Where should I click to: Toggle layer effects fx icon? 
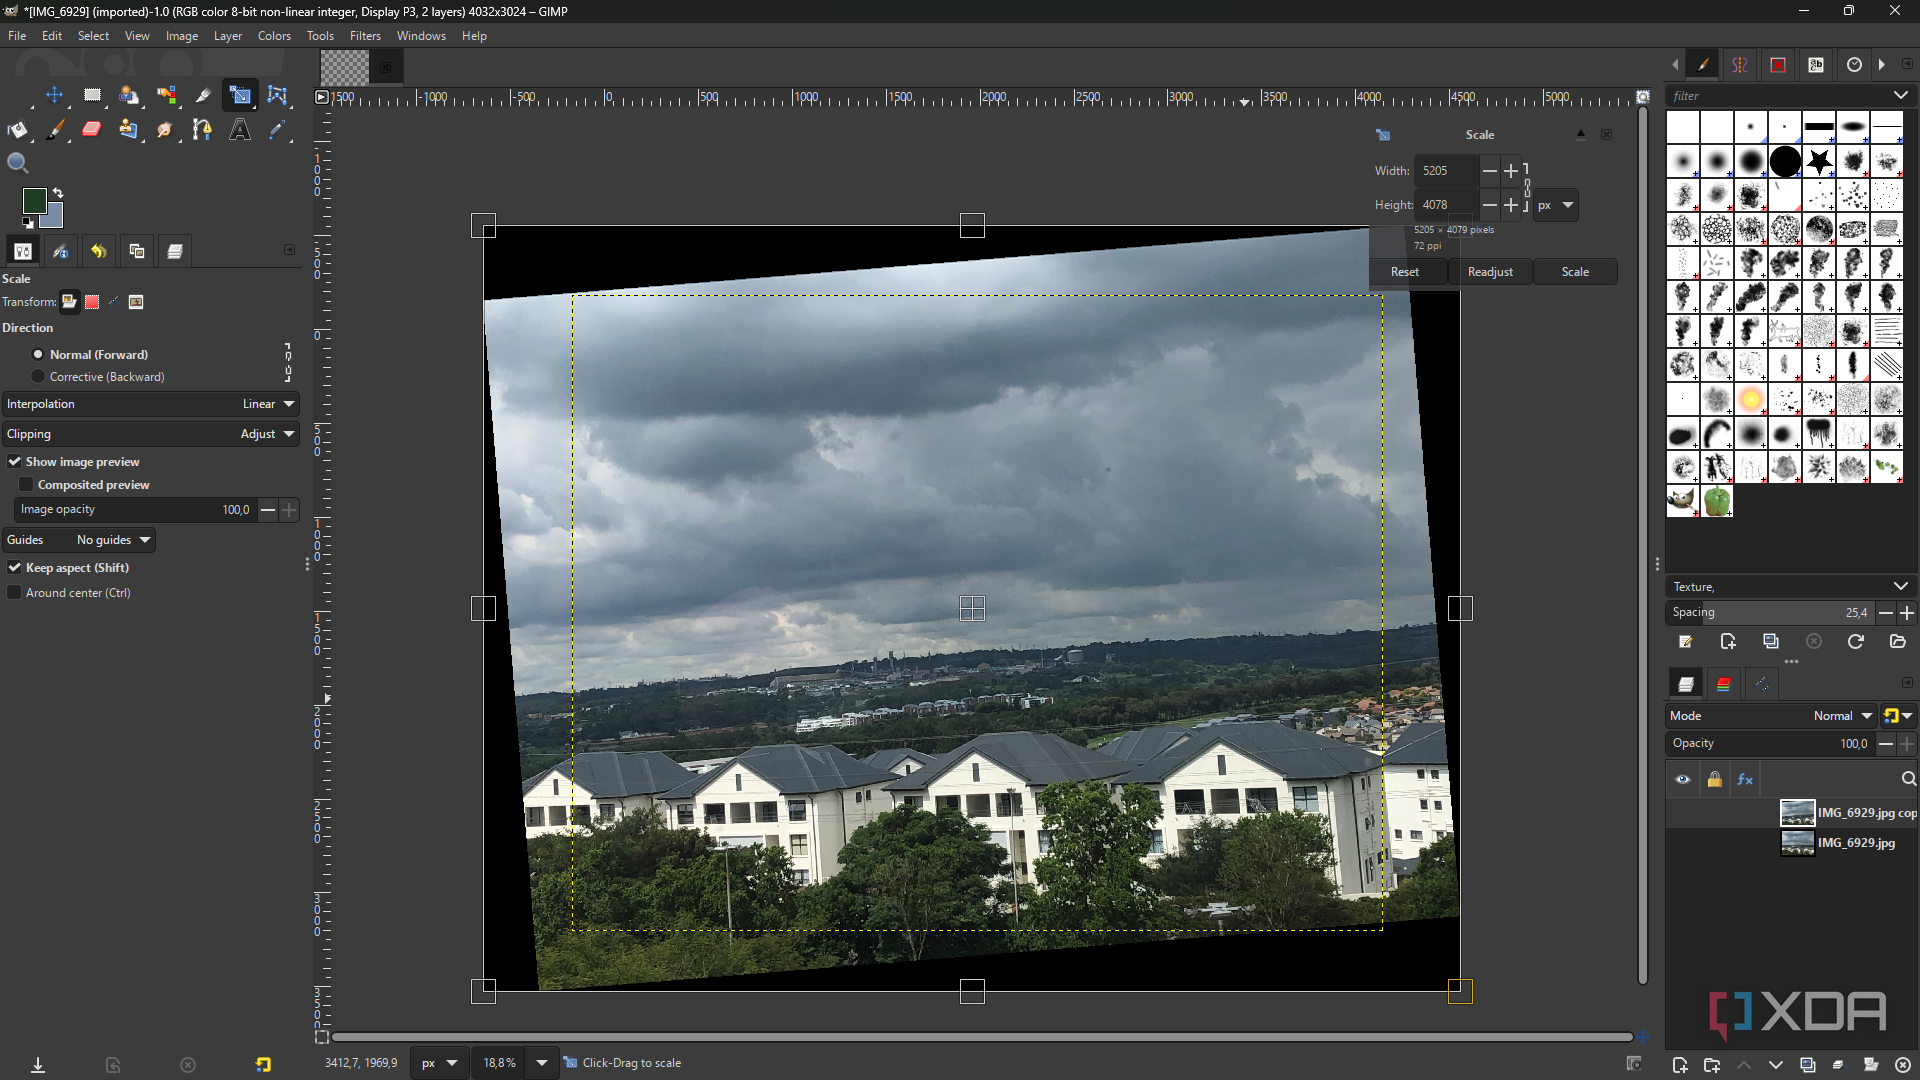pyautogui.click(x=1745, y=780)
